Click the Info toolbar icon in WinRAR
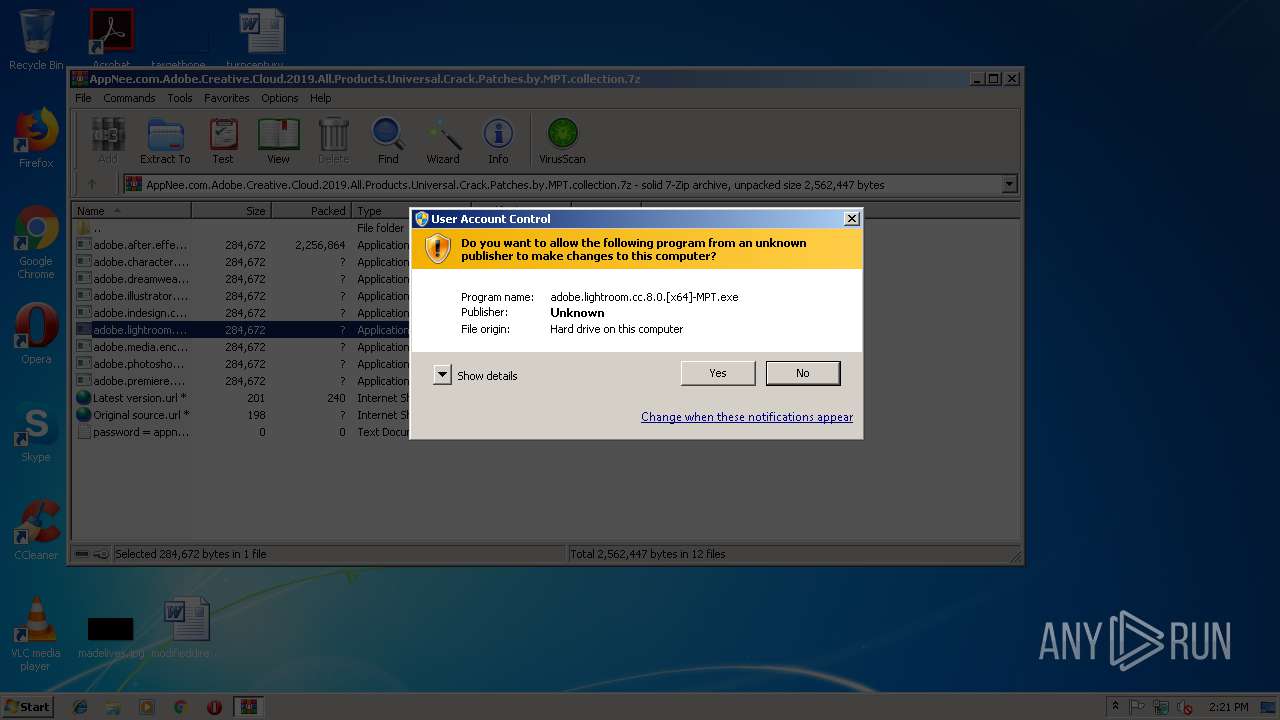Viewport: 1280px width, 720px height. coord(498,141)
